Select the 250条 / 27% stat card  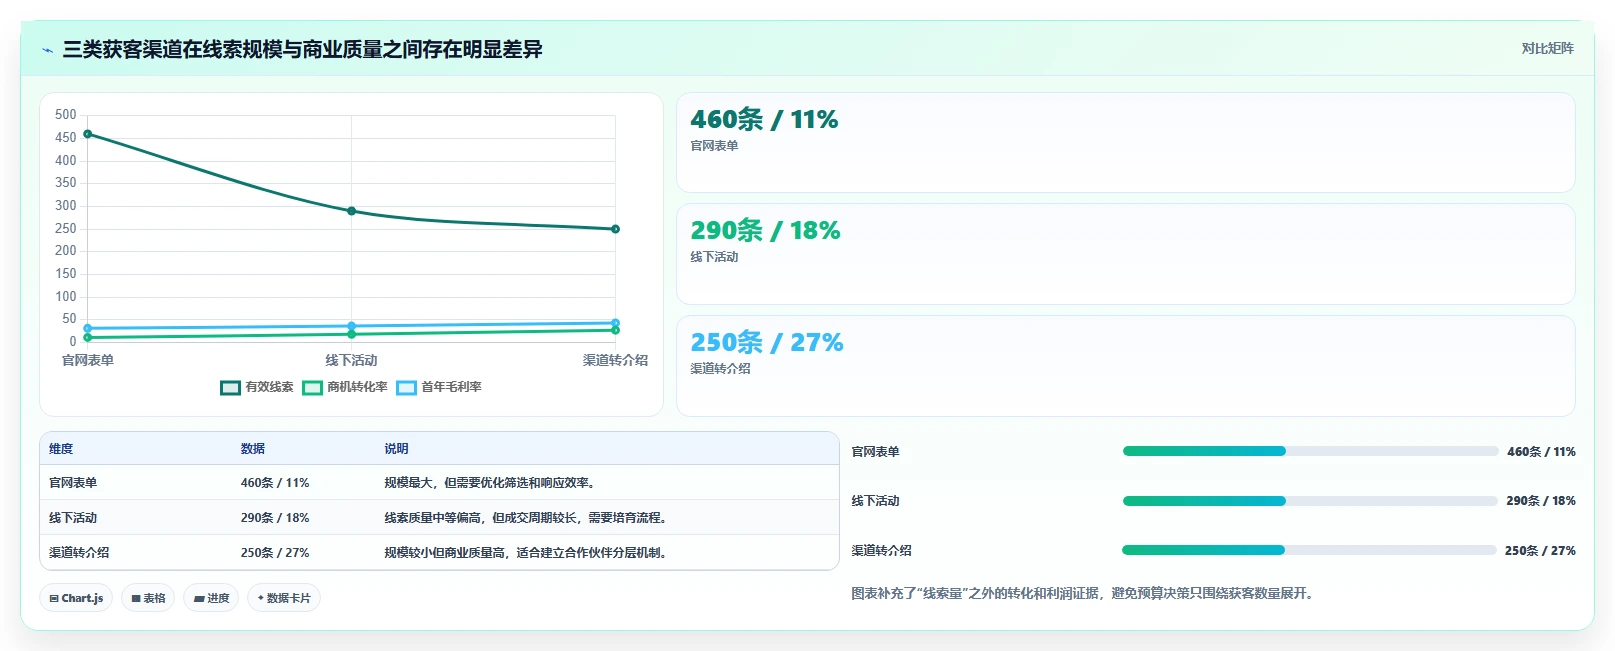pyautogui.click(x=1125, y=366)
